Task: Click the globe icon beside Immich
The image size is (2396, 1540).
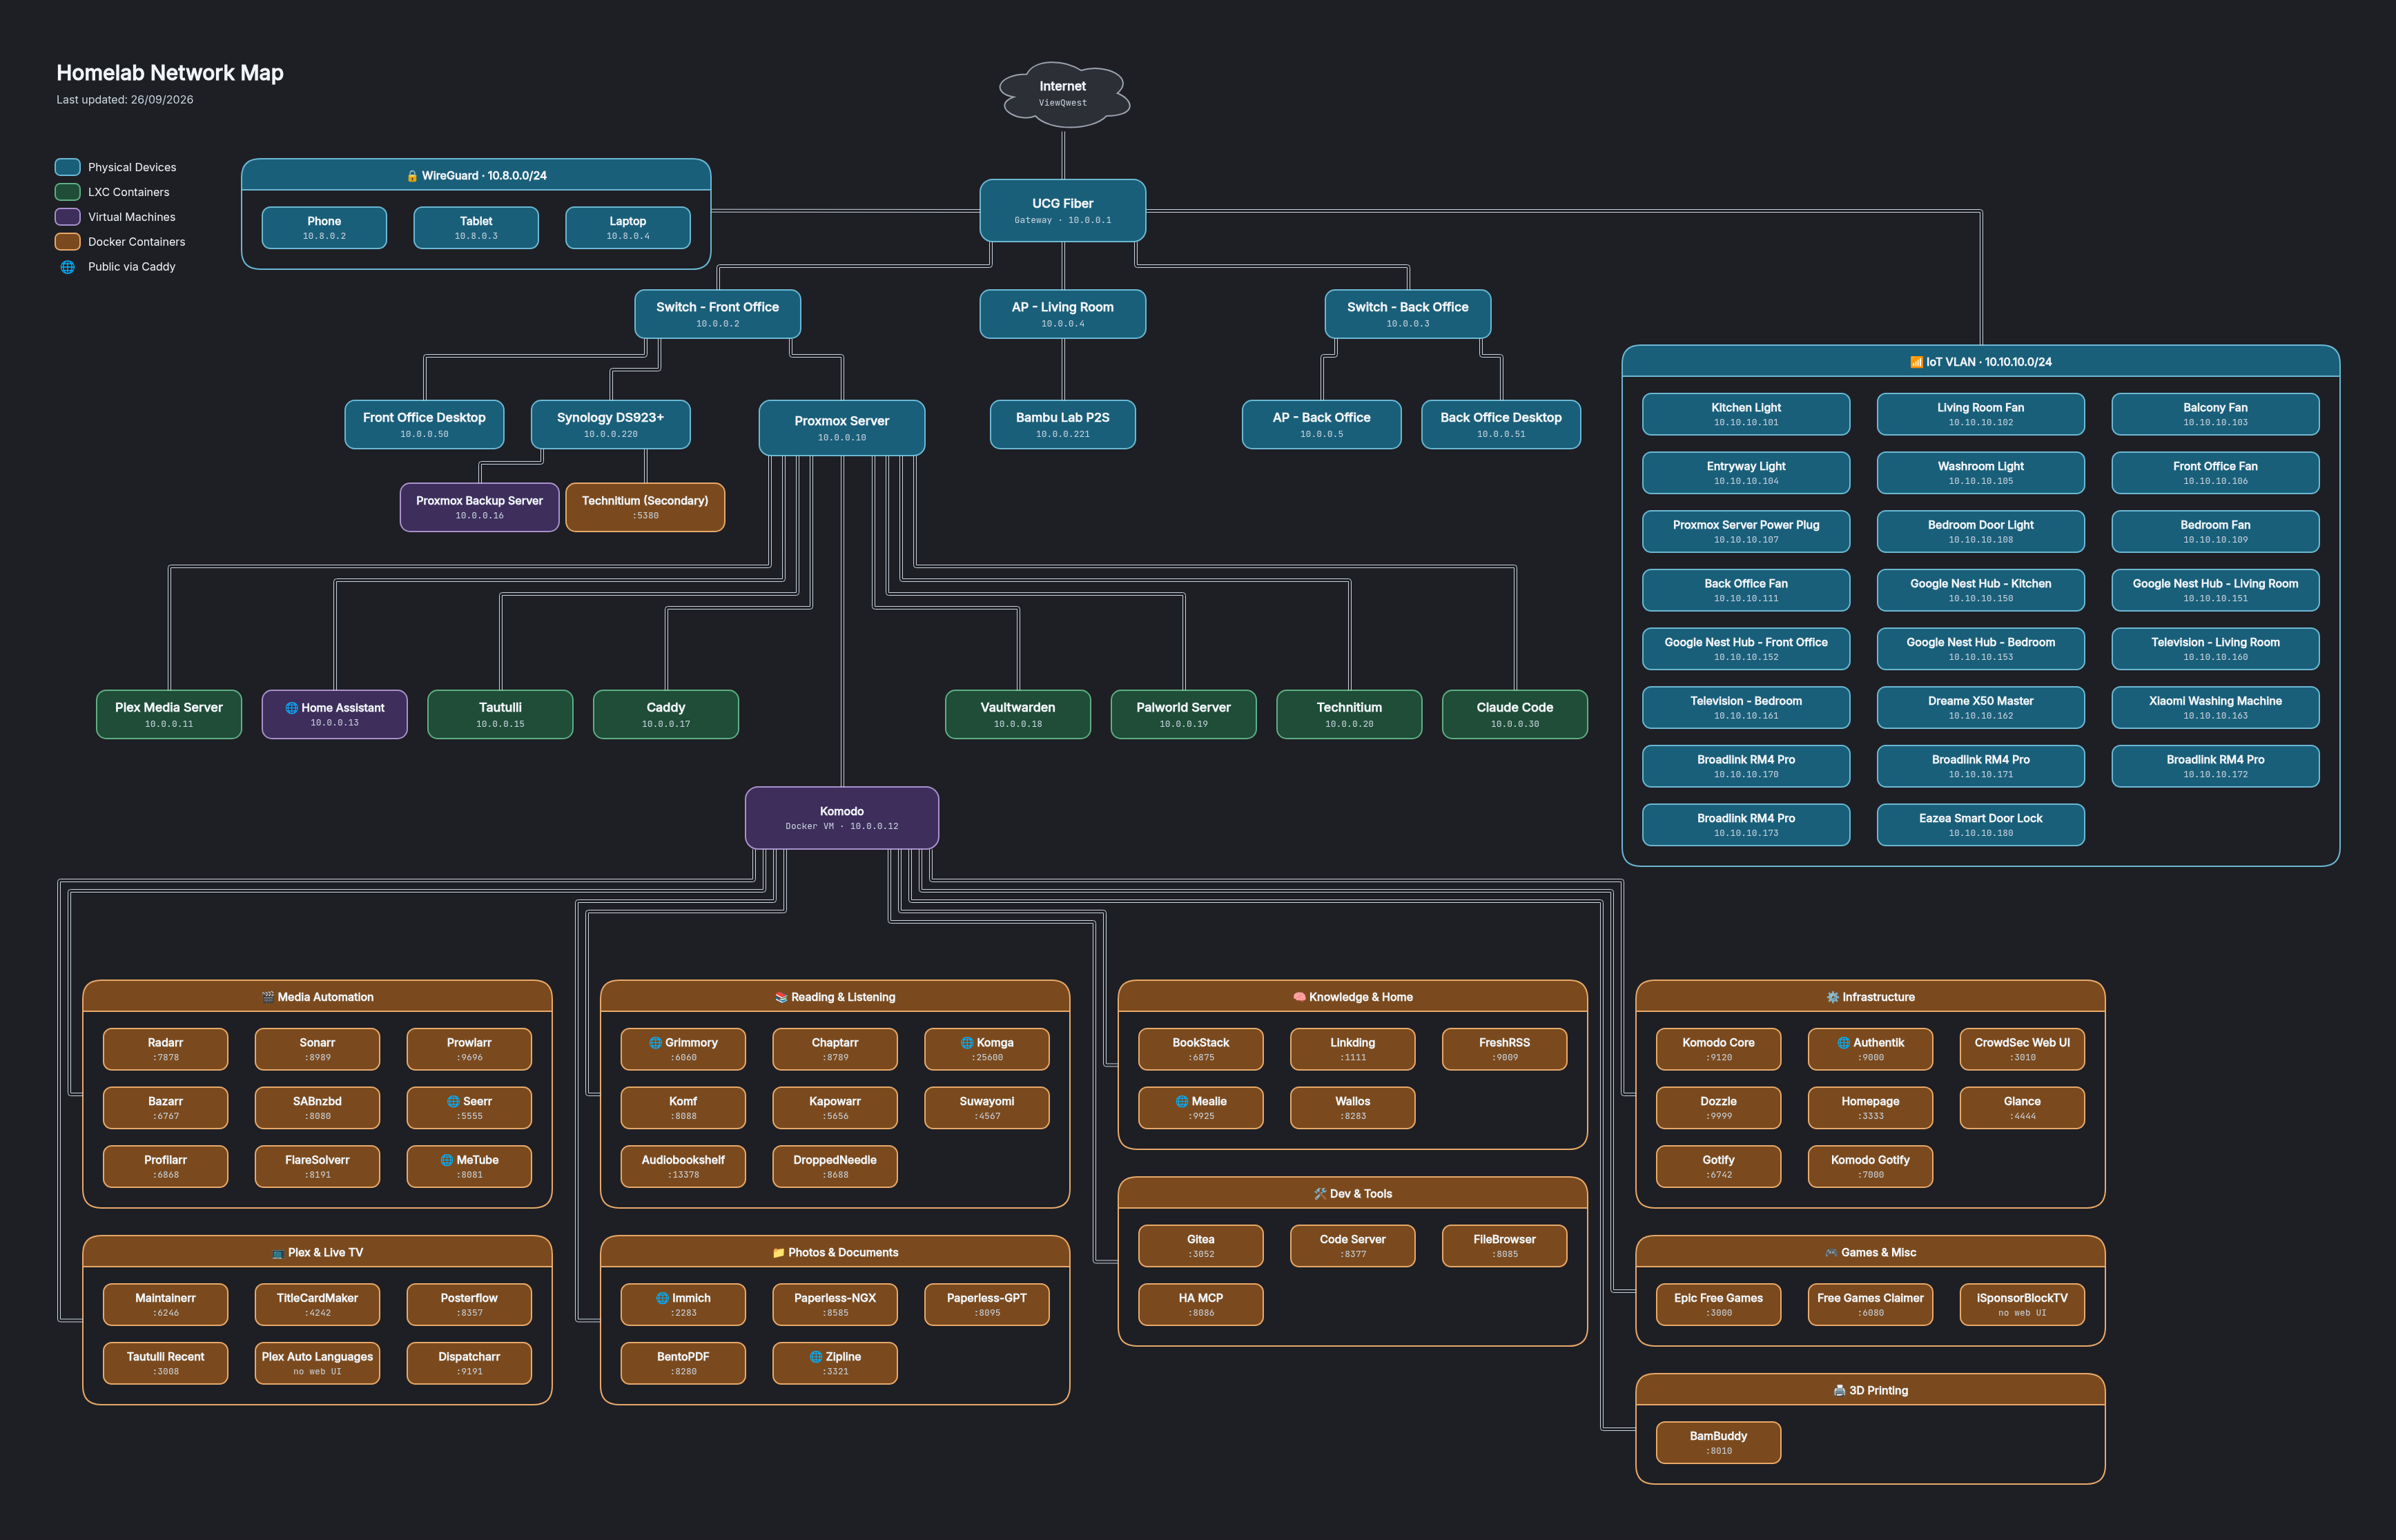Action: coord(662,1298)
